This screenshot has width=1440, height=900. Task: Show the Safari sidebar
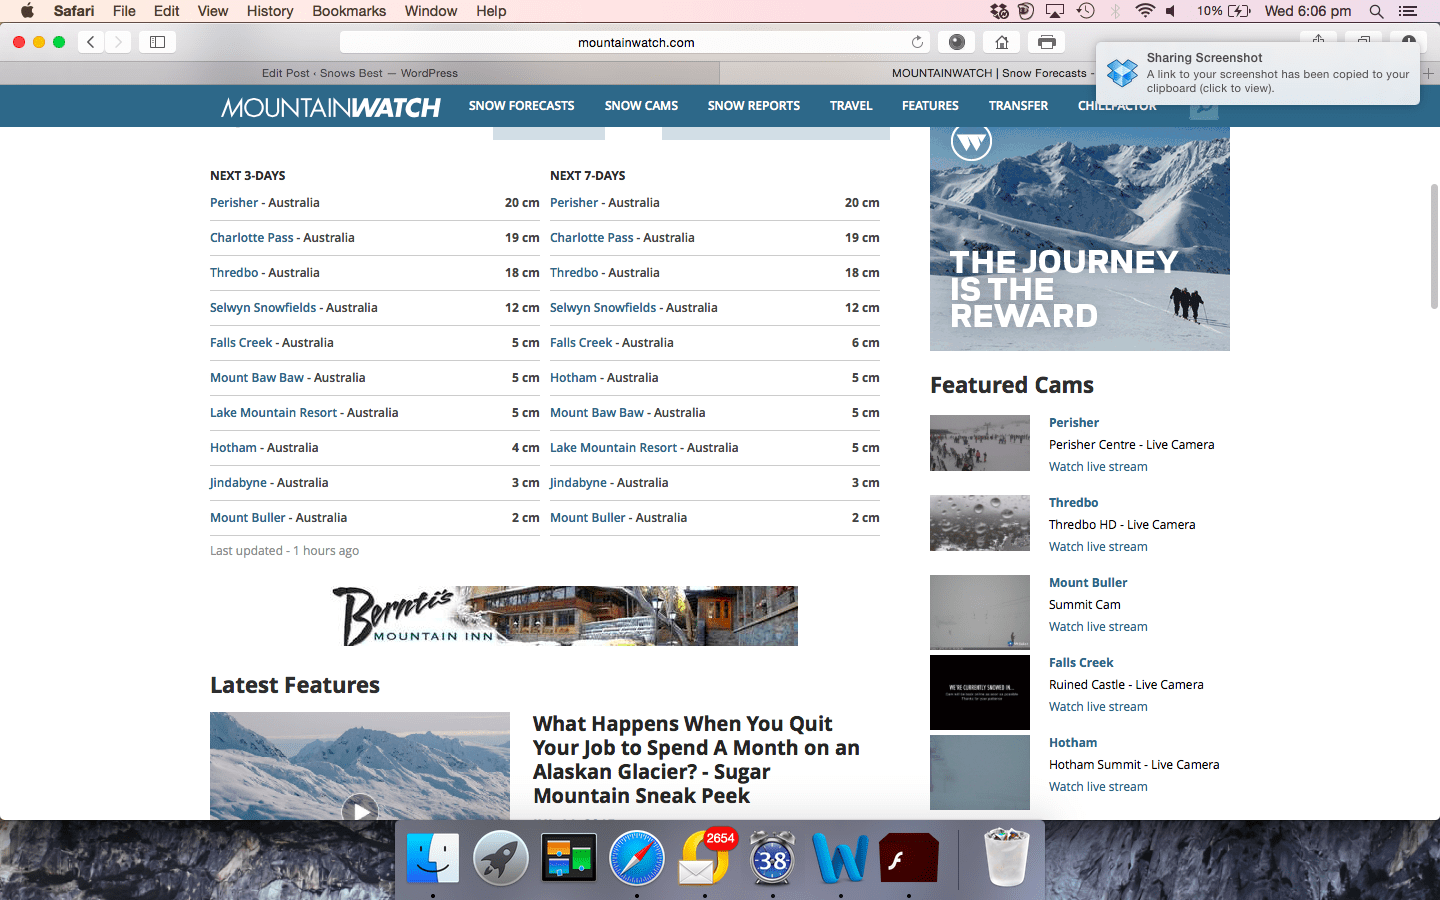157,42
